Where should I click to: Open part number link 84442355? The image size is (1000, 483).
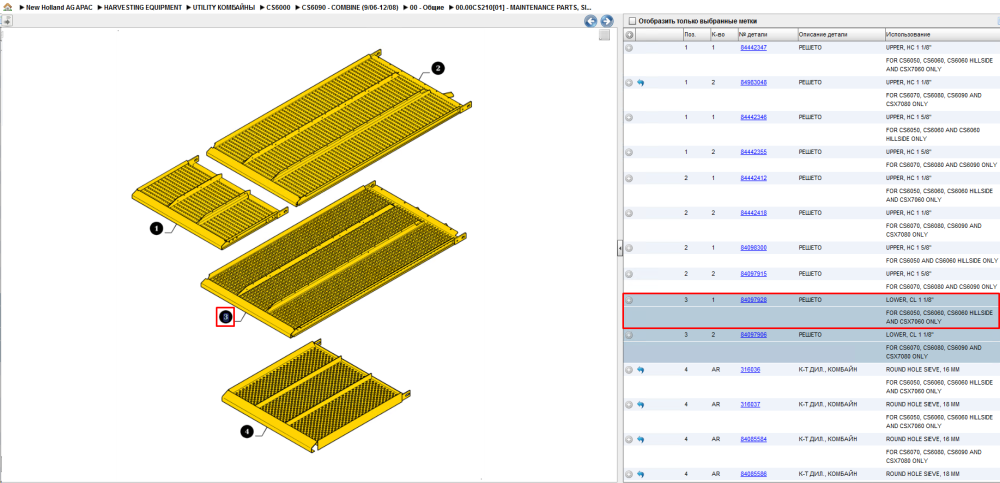[x=753, y=152]
